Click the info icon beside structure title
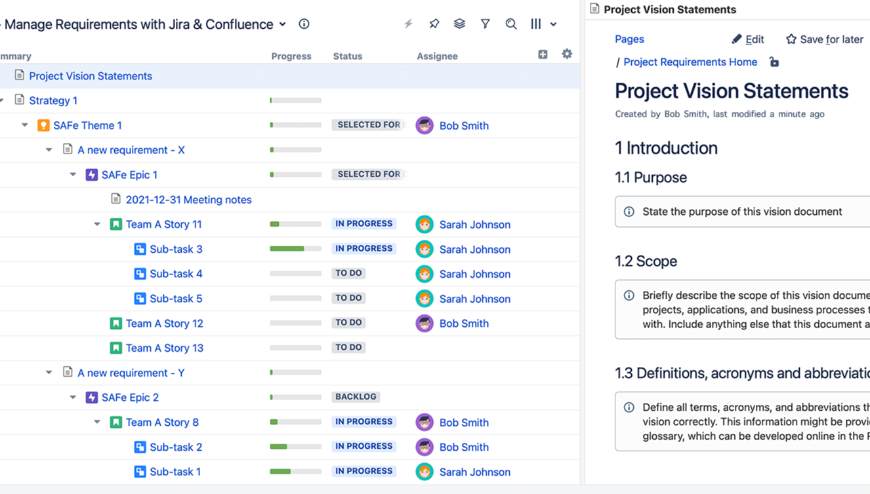870x494 pixels. [x=304, y=24]
